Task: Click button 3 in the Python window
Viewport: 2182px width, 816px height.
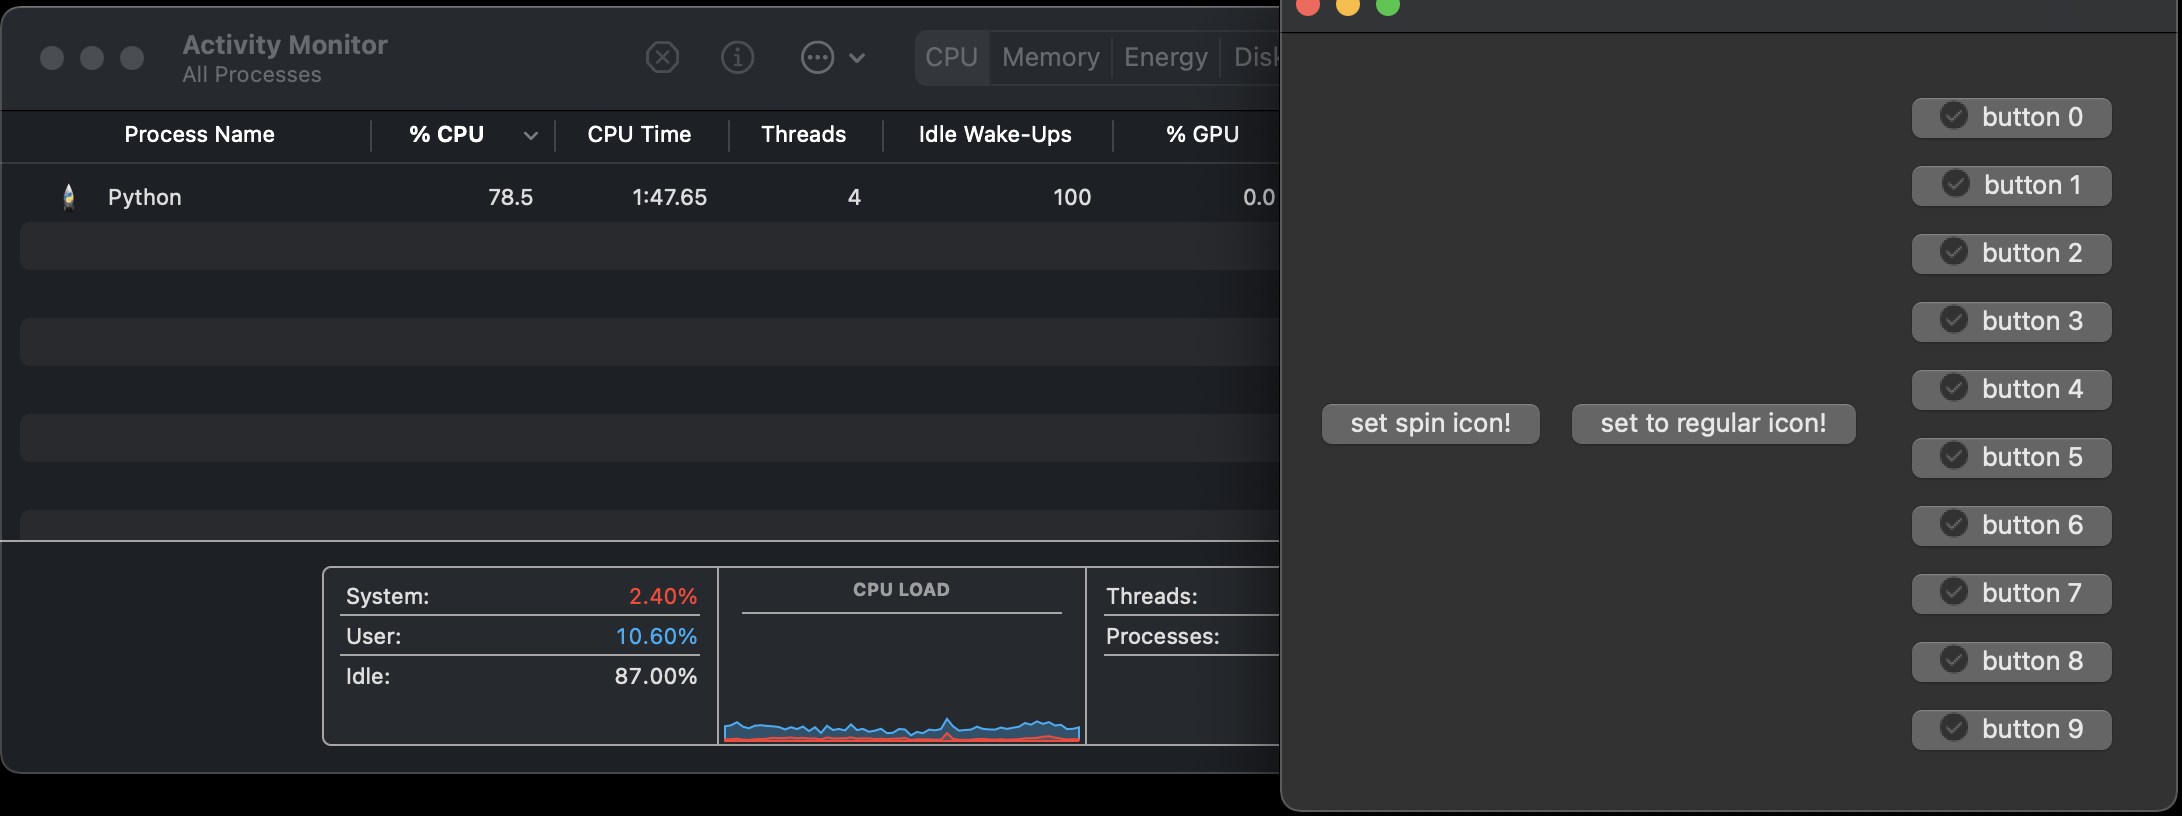Action: click(2012, 321)
